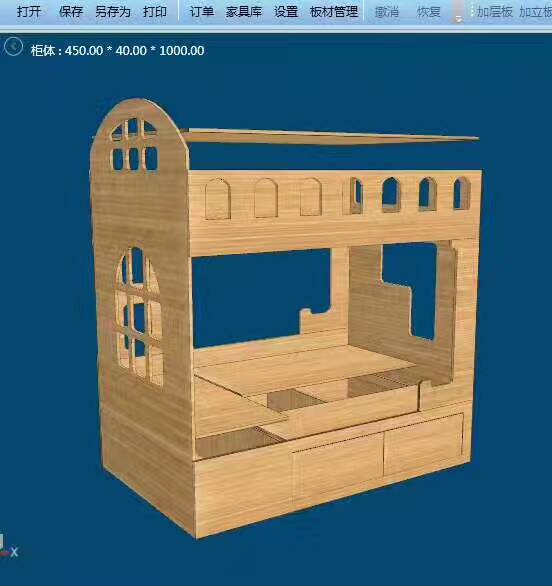Click the circular back arrow icon
Image resolution: width=552 pixels, height=586 pixels.
(x=13, y=47)
